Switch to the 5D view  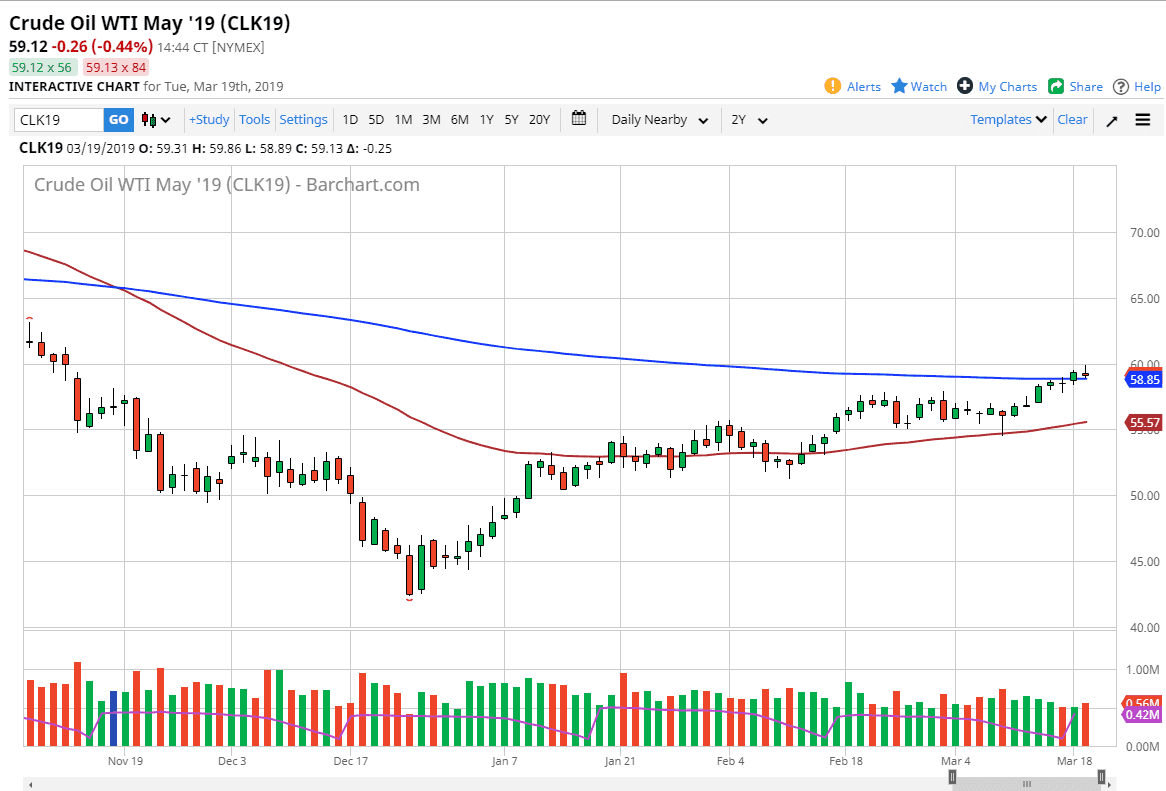click(x=376, y=119)
